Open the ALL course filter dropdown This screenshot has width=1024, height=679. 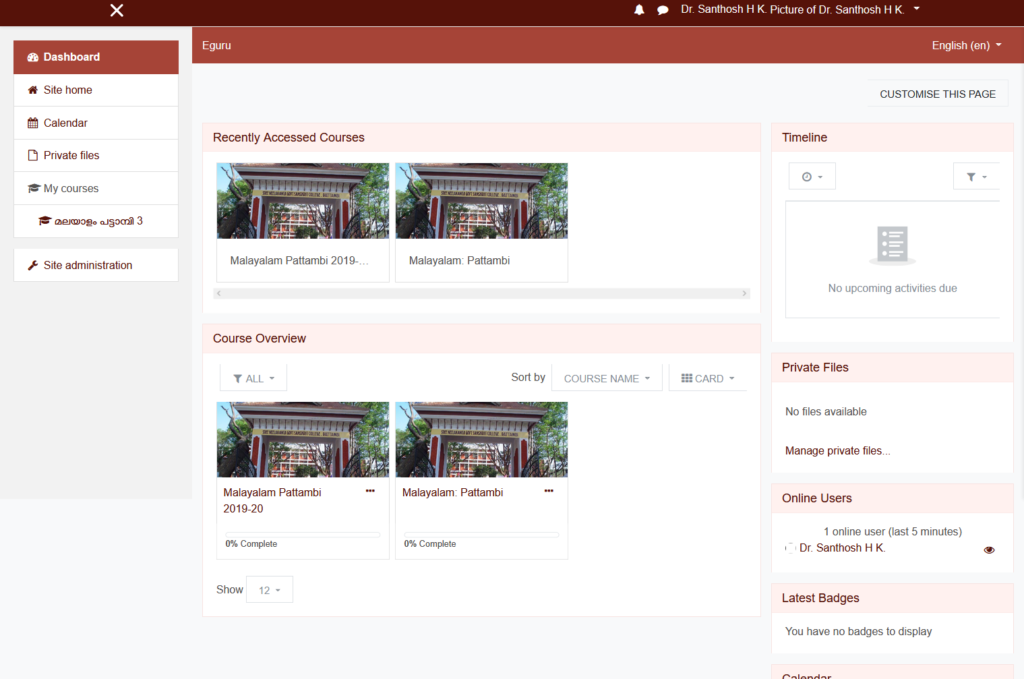click(x=253, y=378)
